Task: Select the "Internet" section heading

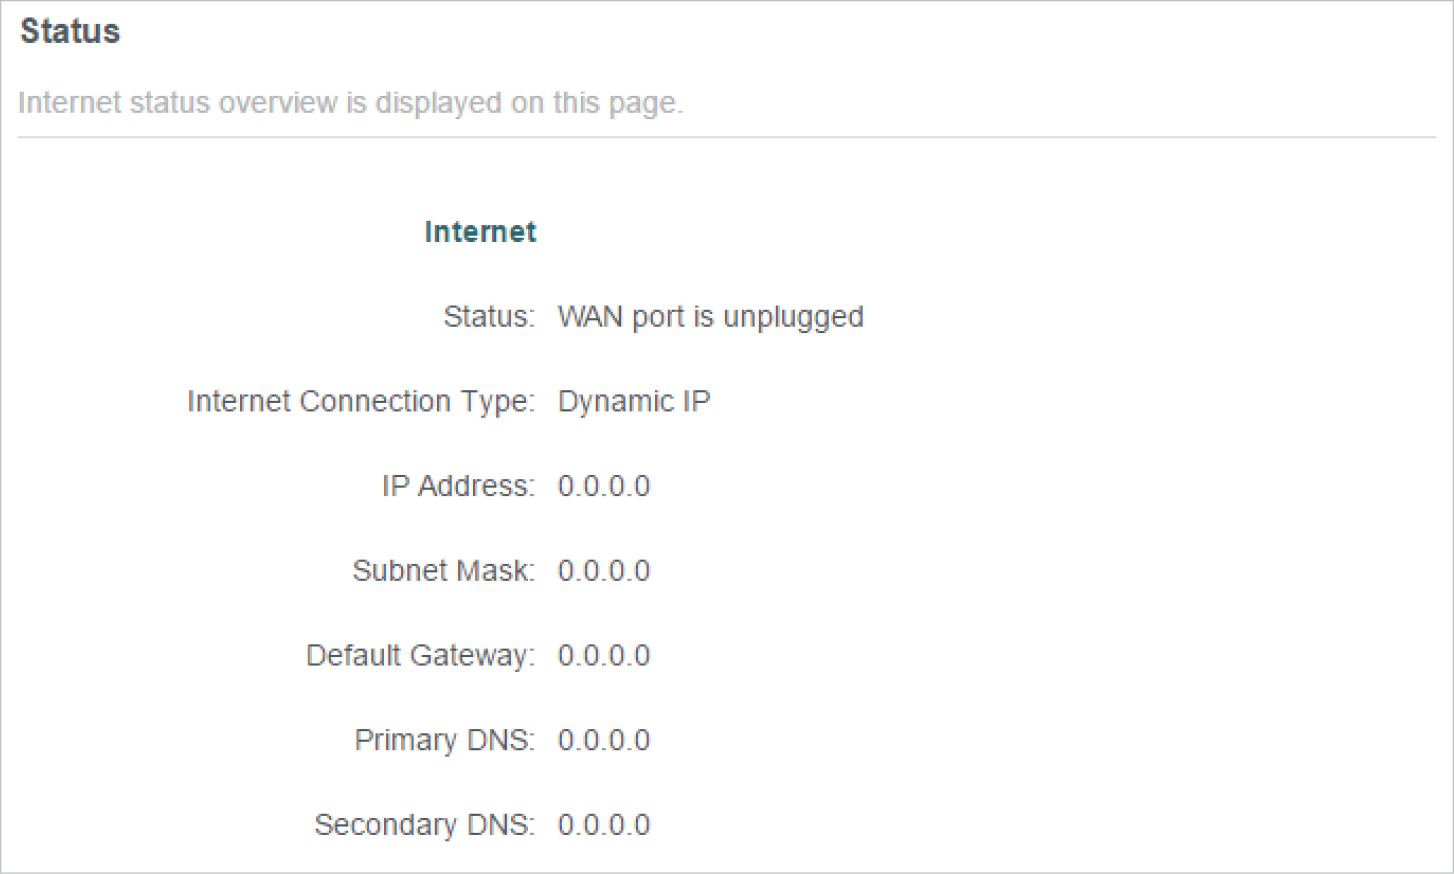Action: [480, 232]
